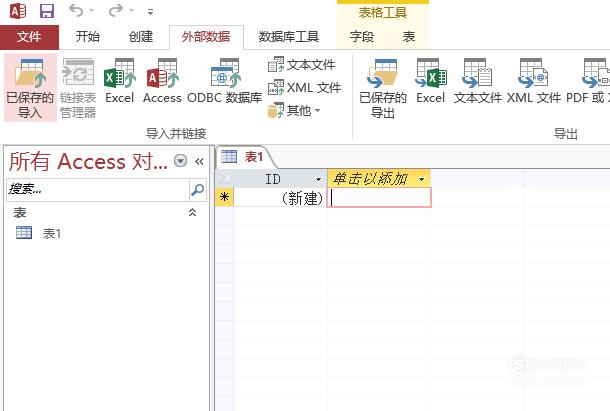610x411 pixels.
Task: Open 已保存的导入 saved imports
Action: [x=30, y=88]
